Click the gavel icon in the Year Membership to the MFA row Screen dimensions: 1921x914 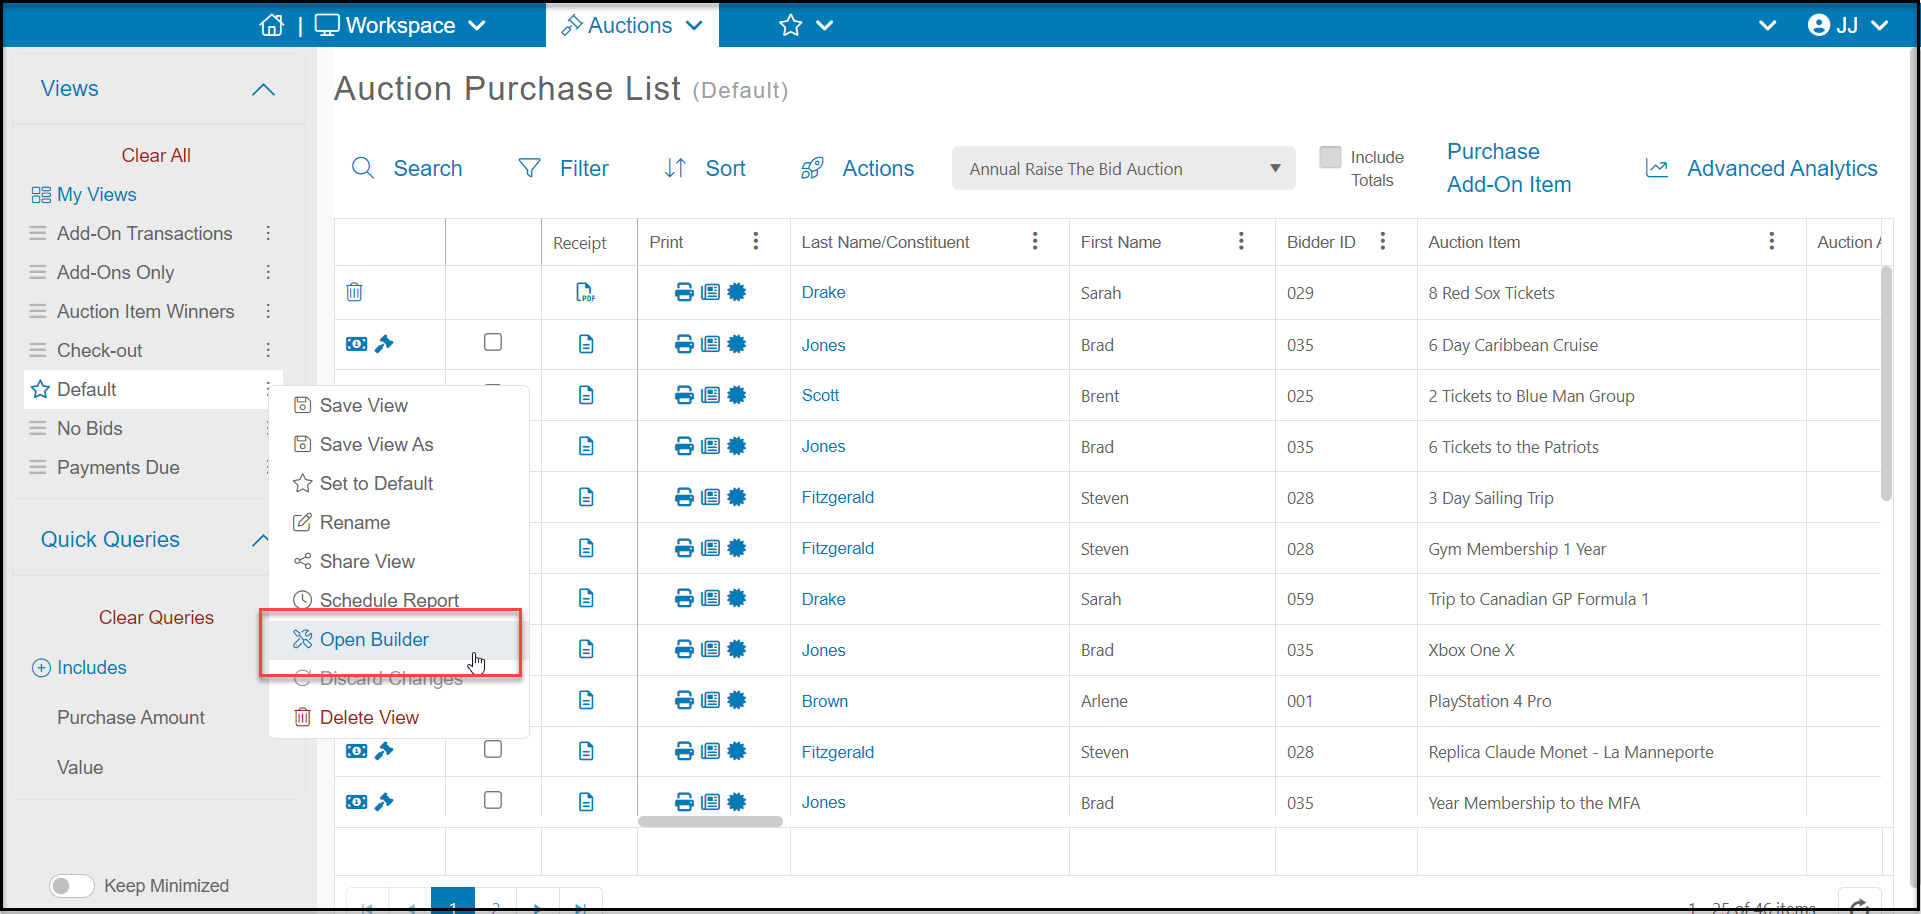[x=384, y=802]
